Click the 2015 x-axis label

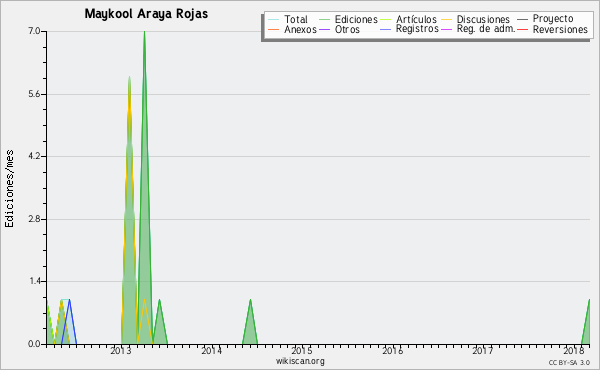pos(302,350)
